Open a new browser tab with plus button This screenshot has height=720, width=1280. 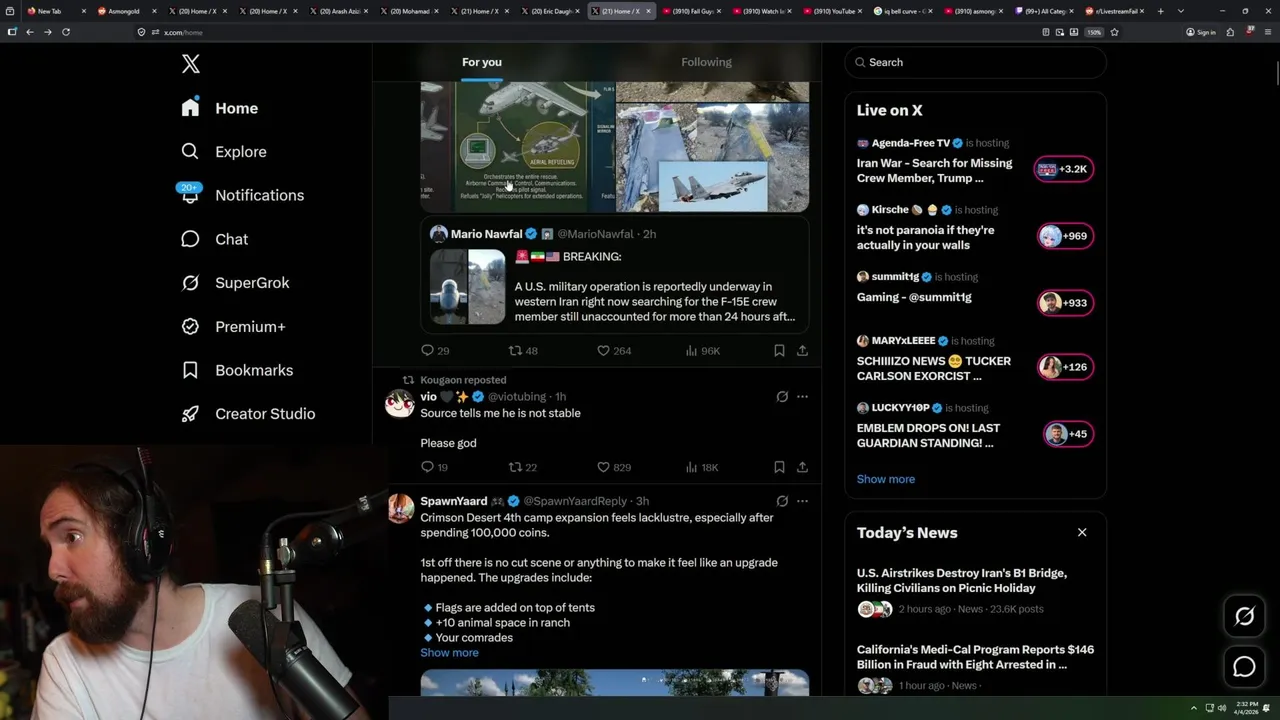(1161, 11)
